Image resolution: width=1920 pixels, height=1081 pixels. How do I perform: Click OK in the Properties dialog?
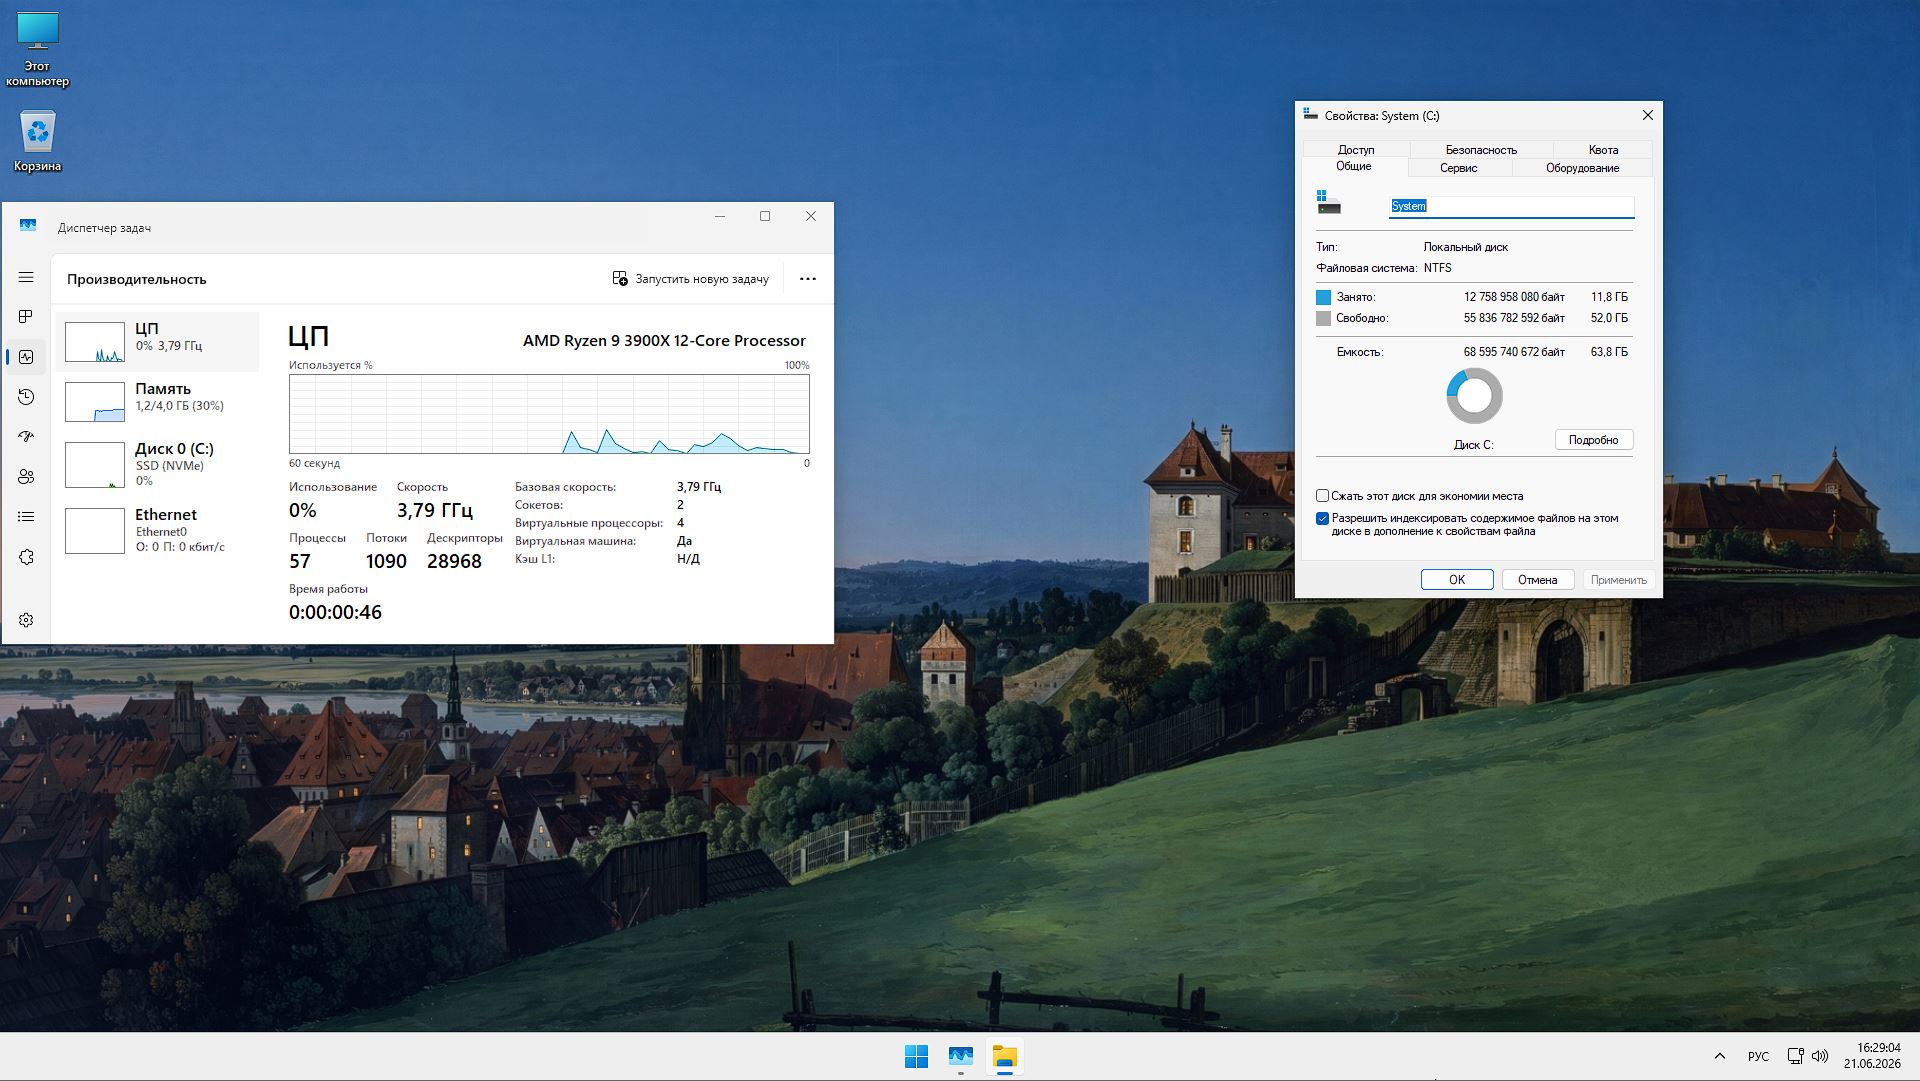point(1457,580)
